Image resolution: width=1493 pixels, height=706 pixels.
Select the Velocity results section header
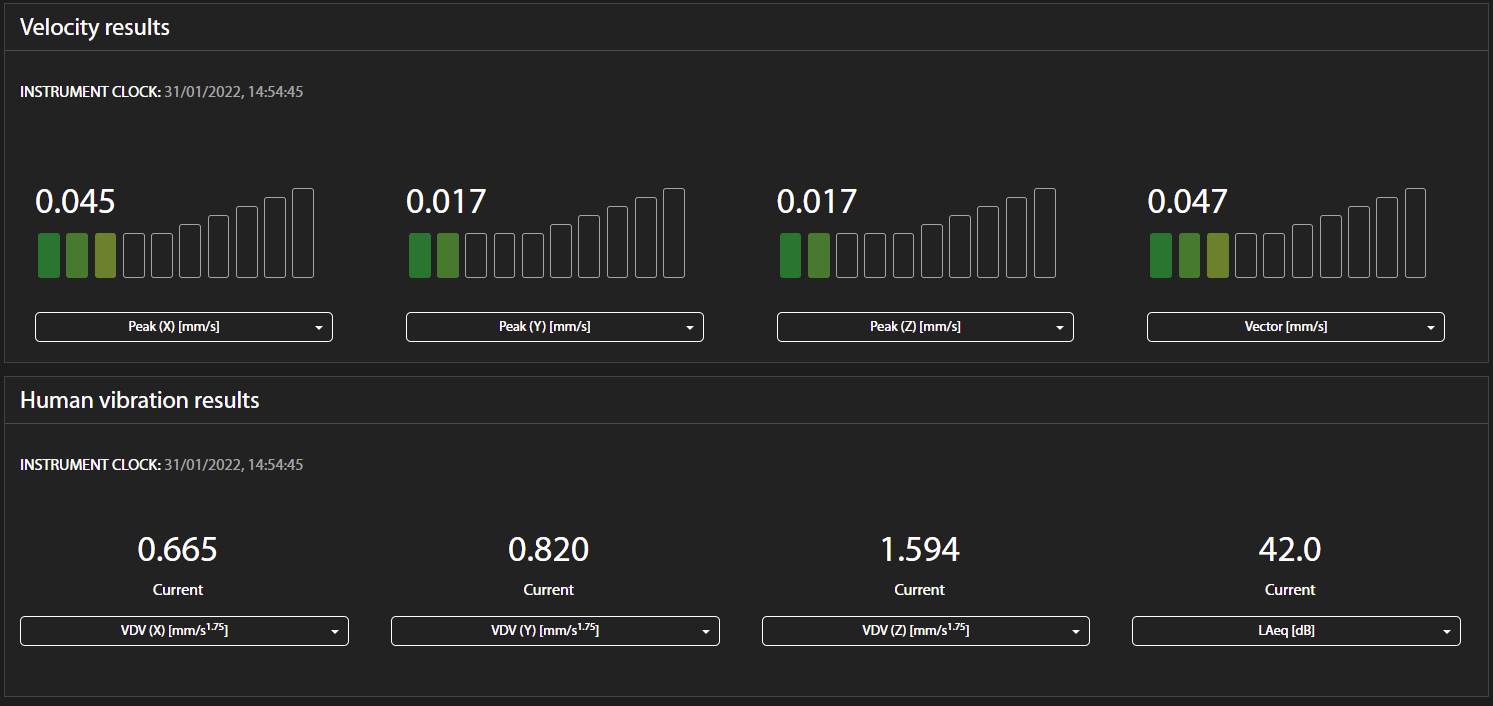95,27
